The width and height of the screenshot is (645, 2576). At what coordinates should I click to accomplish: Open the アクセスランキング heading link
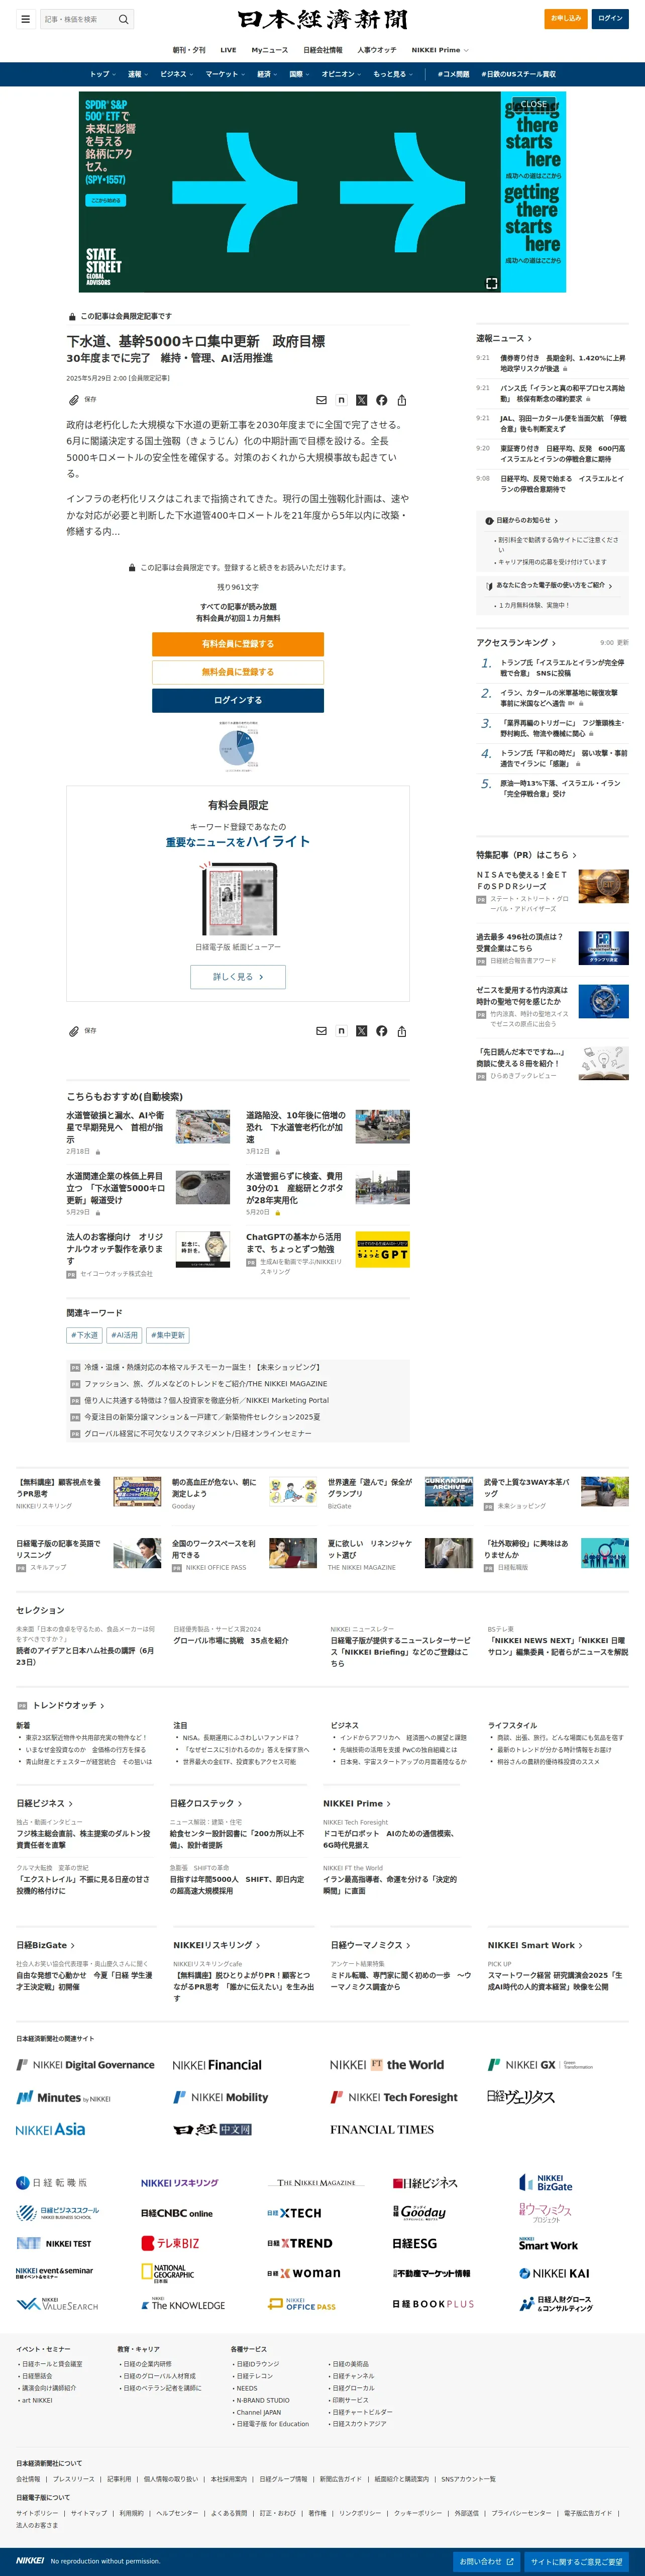click(516, 642)
